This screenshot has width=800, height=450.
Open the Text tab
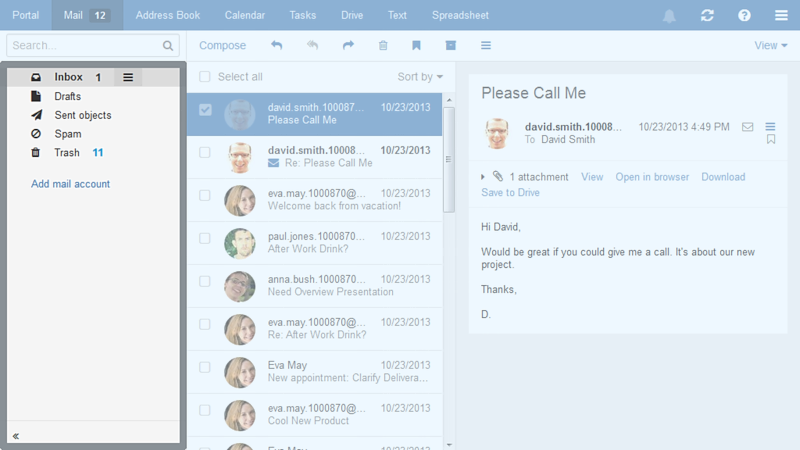(x=397, y=15)
